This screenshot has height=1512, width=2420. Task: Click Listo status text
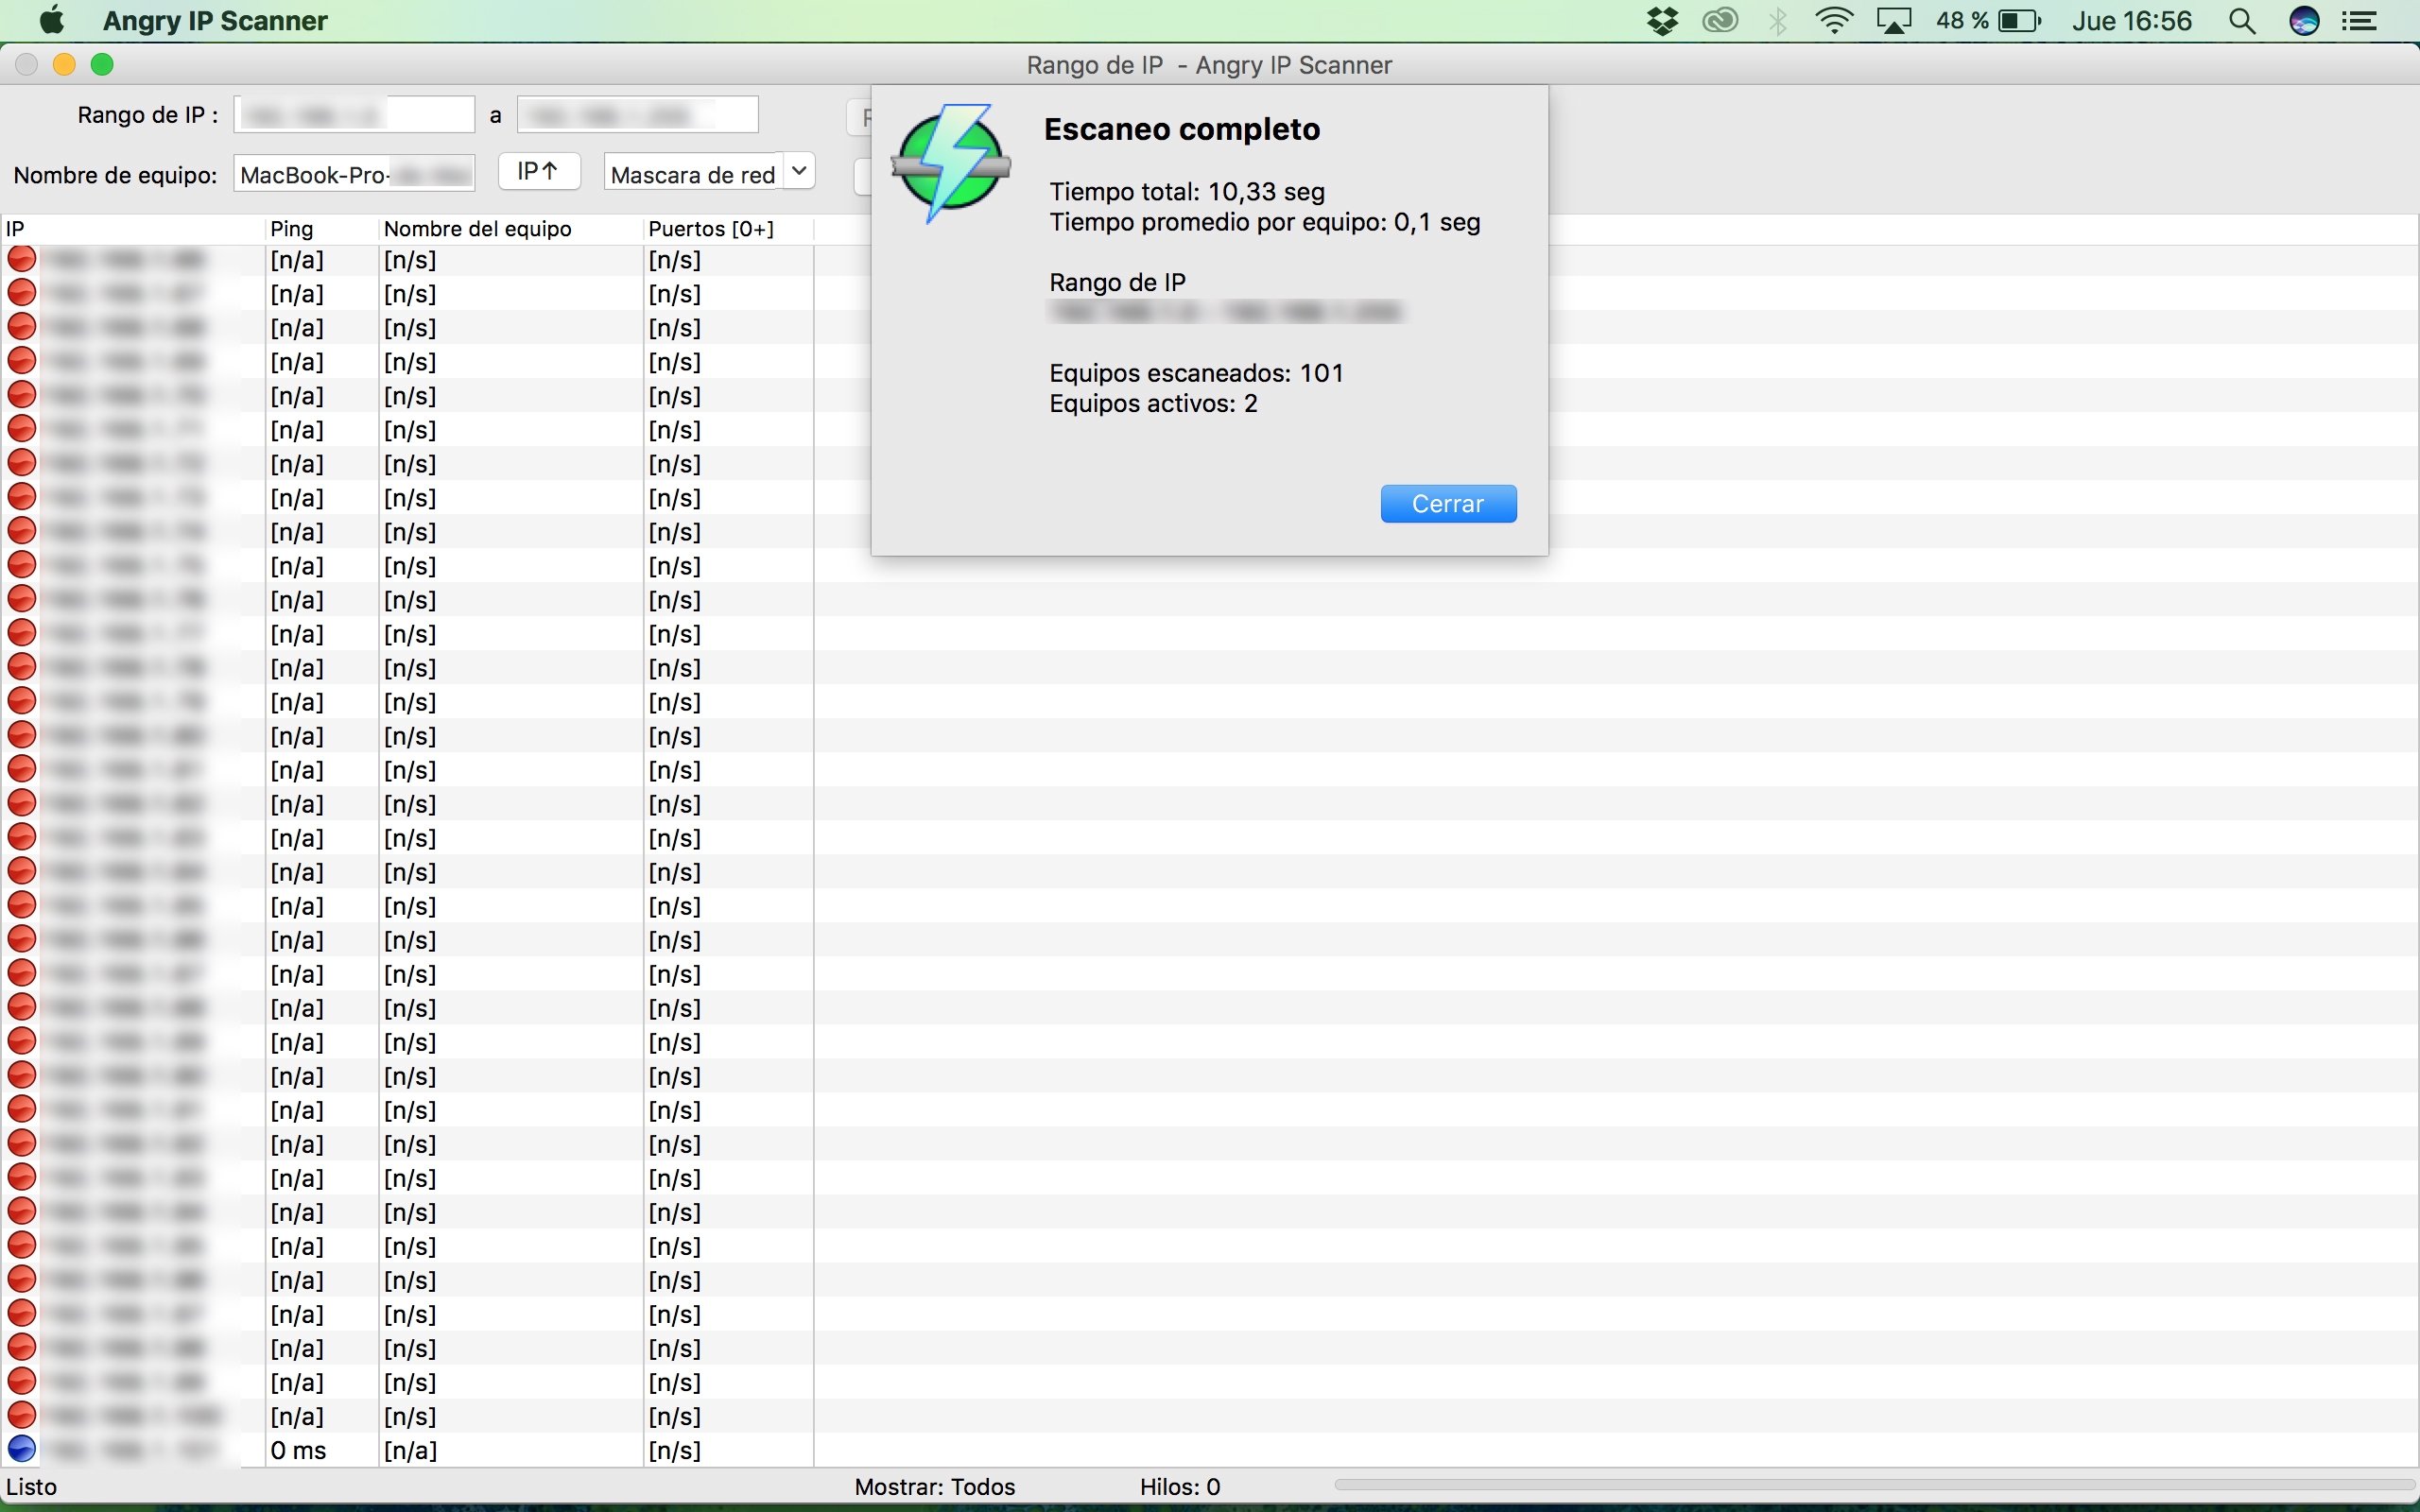(32, 1487)
